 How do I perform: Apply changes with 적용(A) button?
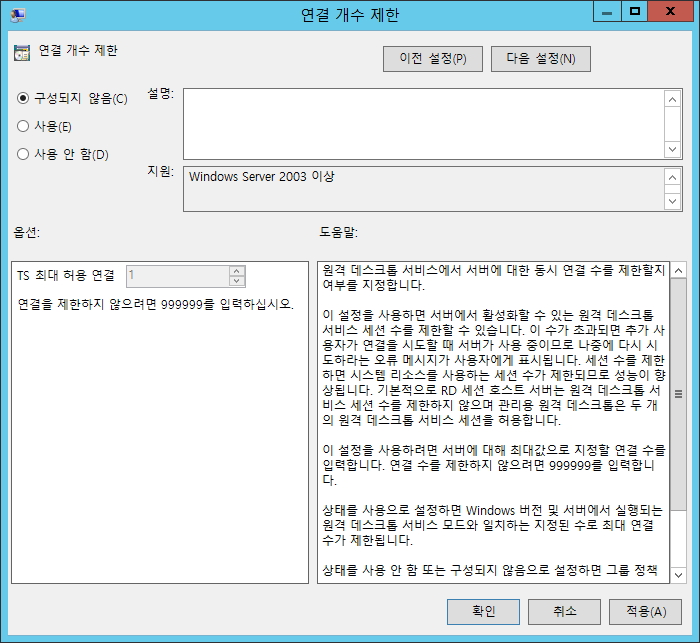(646, 611)
